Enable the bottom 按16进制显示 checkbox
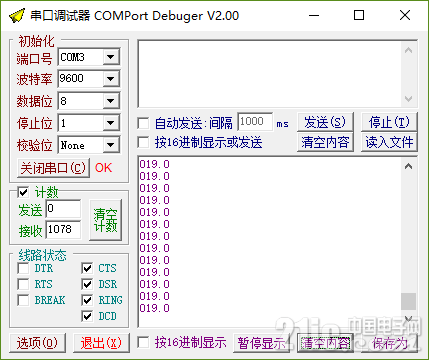 [x=143, y=342]
